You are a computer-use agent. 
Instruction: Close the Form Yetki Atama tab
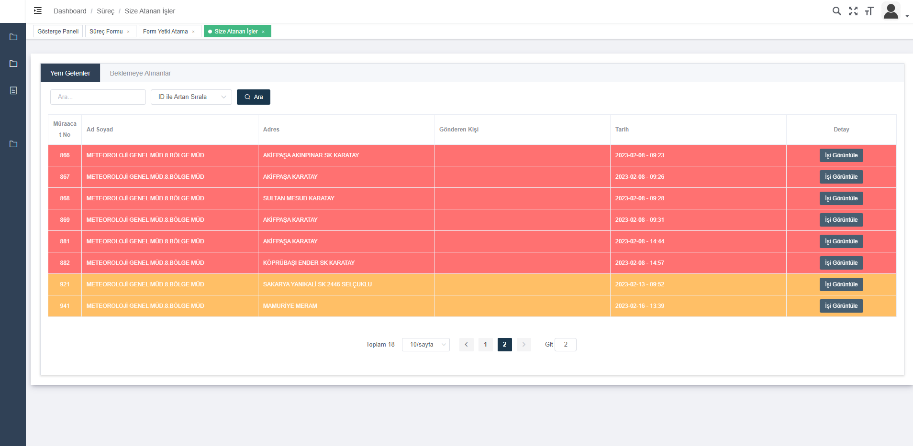(193, 32)
